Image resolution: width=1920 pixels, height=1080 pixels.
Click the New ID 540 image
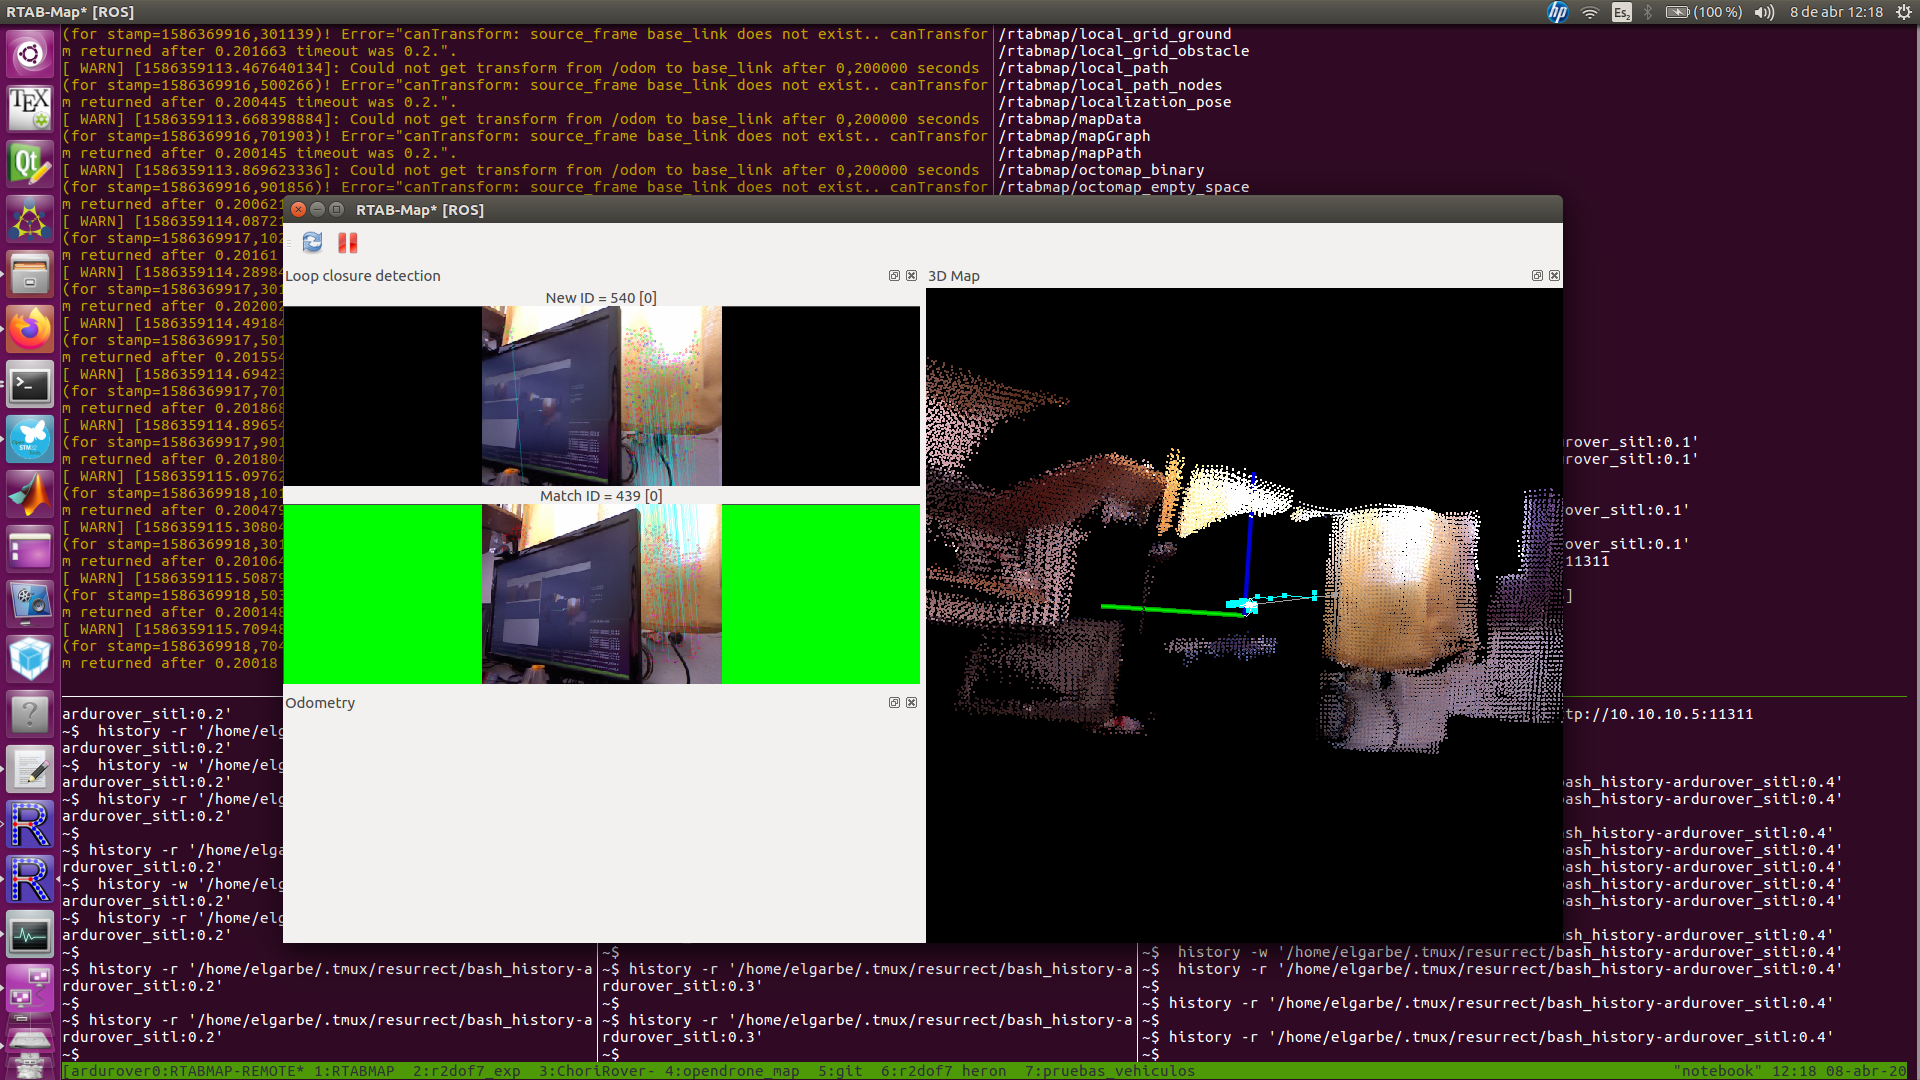click(x=601, y=396)
